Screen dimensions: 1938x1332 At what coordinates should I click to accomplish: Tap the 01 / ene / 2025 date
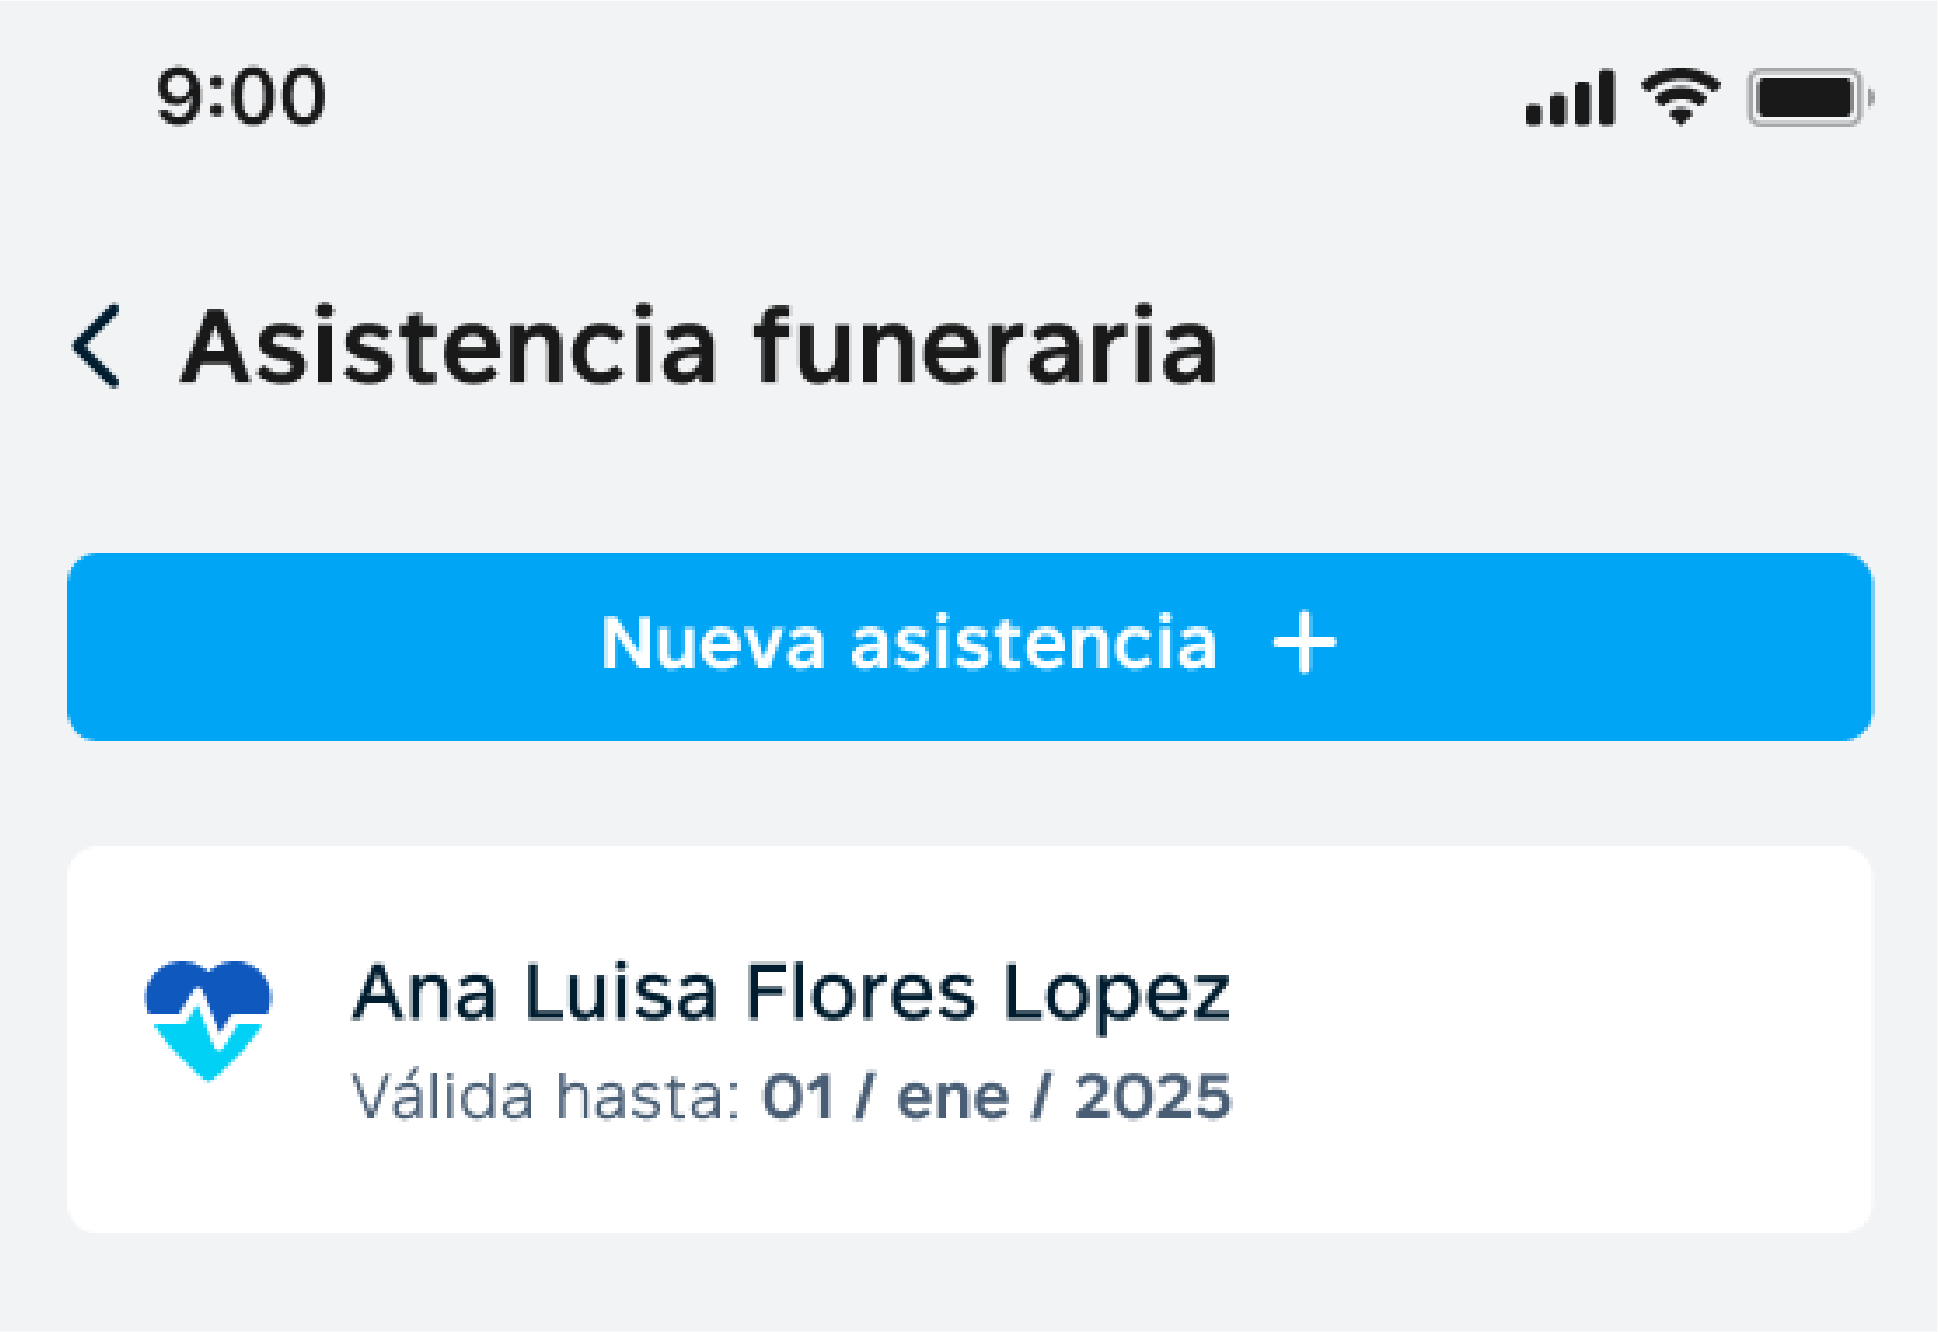[997, 1096]
